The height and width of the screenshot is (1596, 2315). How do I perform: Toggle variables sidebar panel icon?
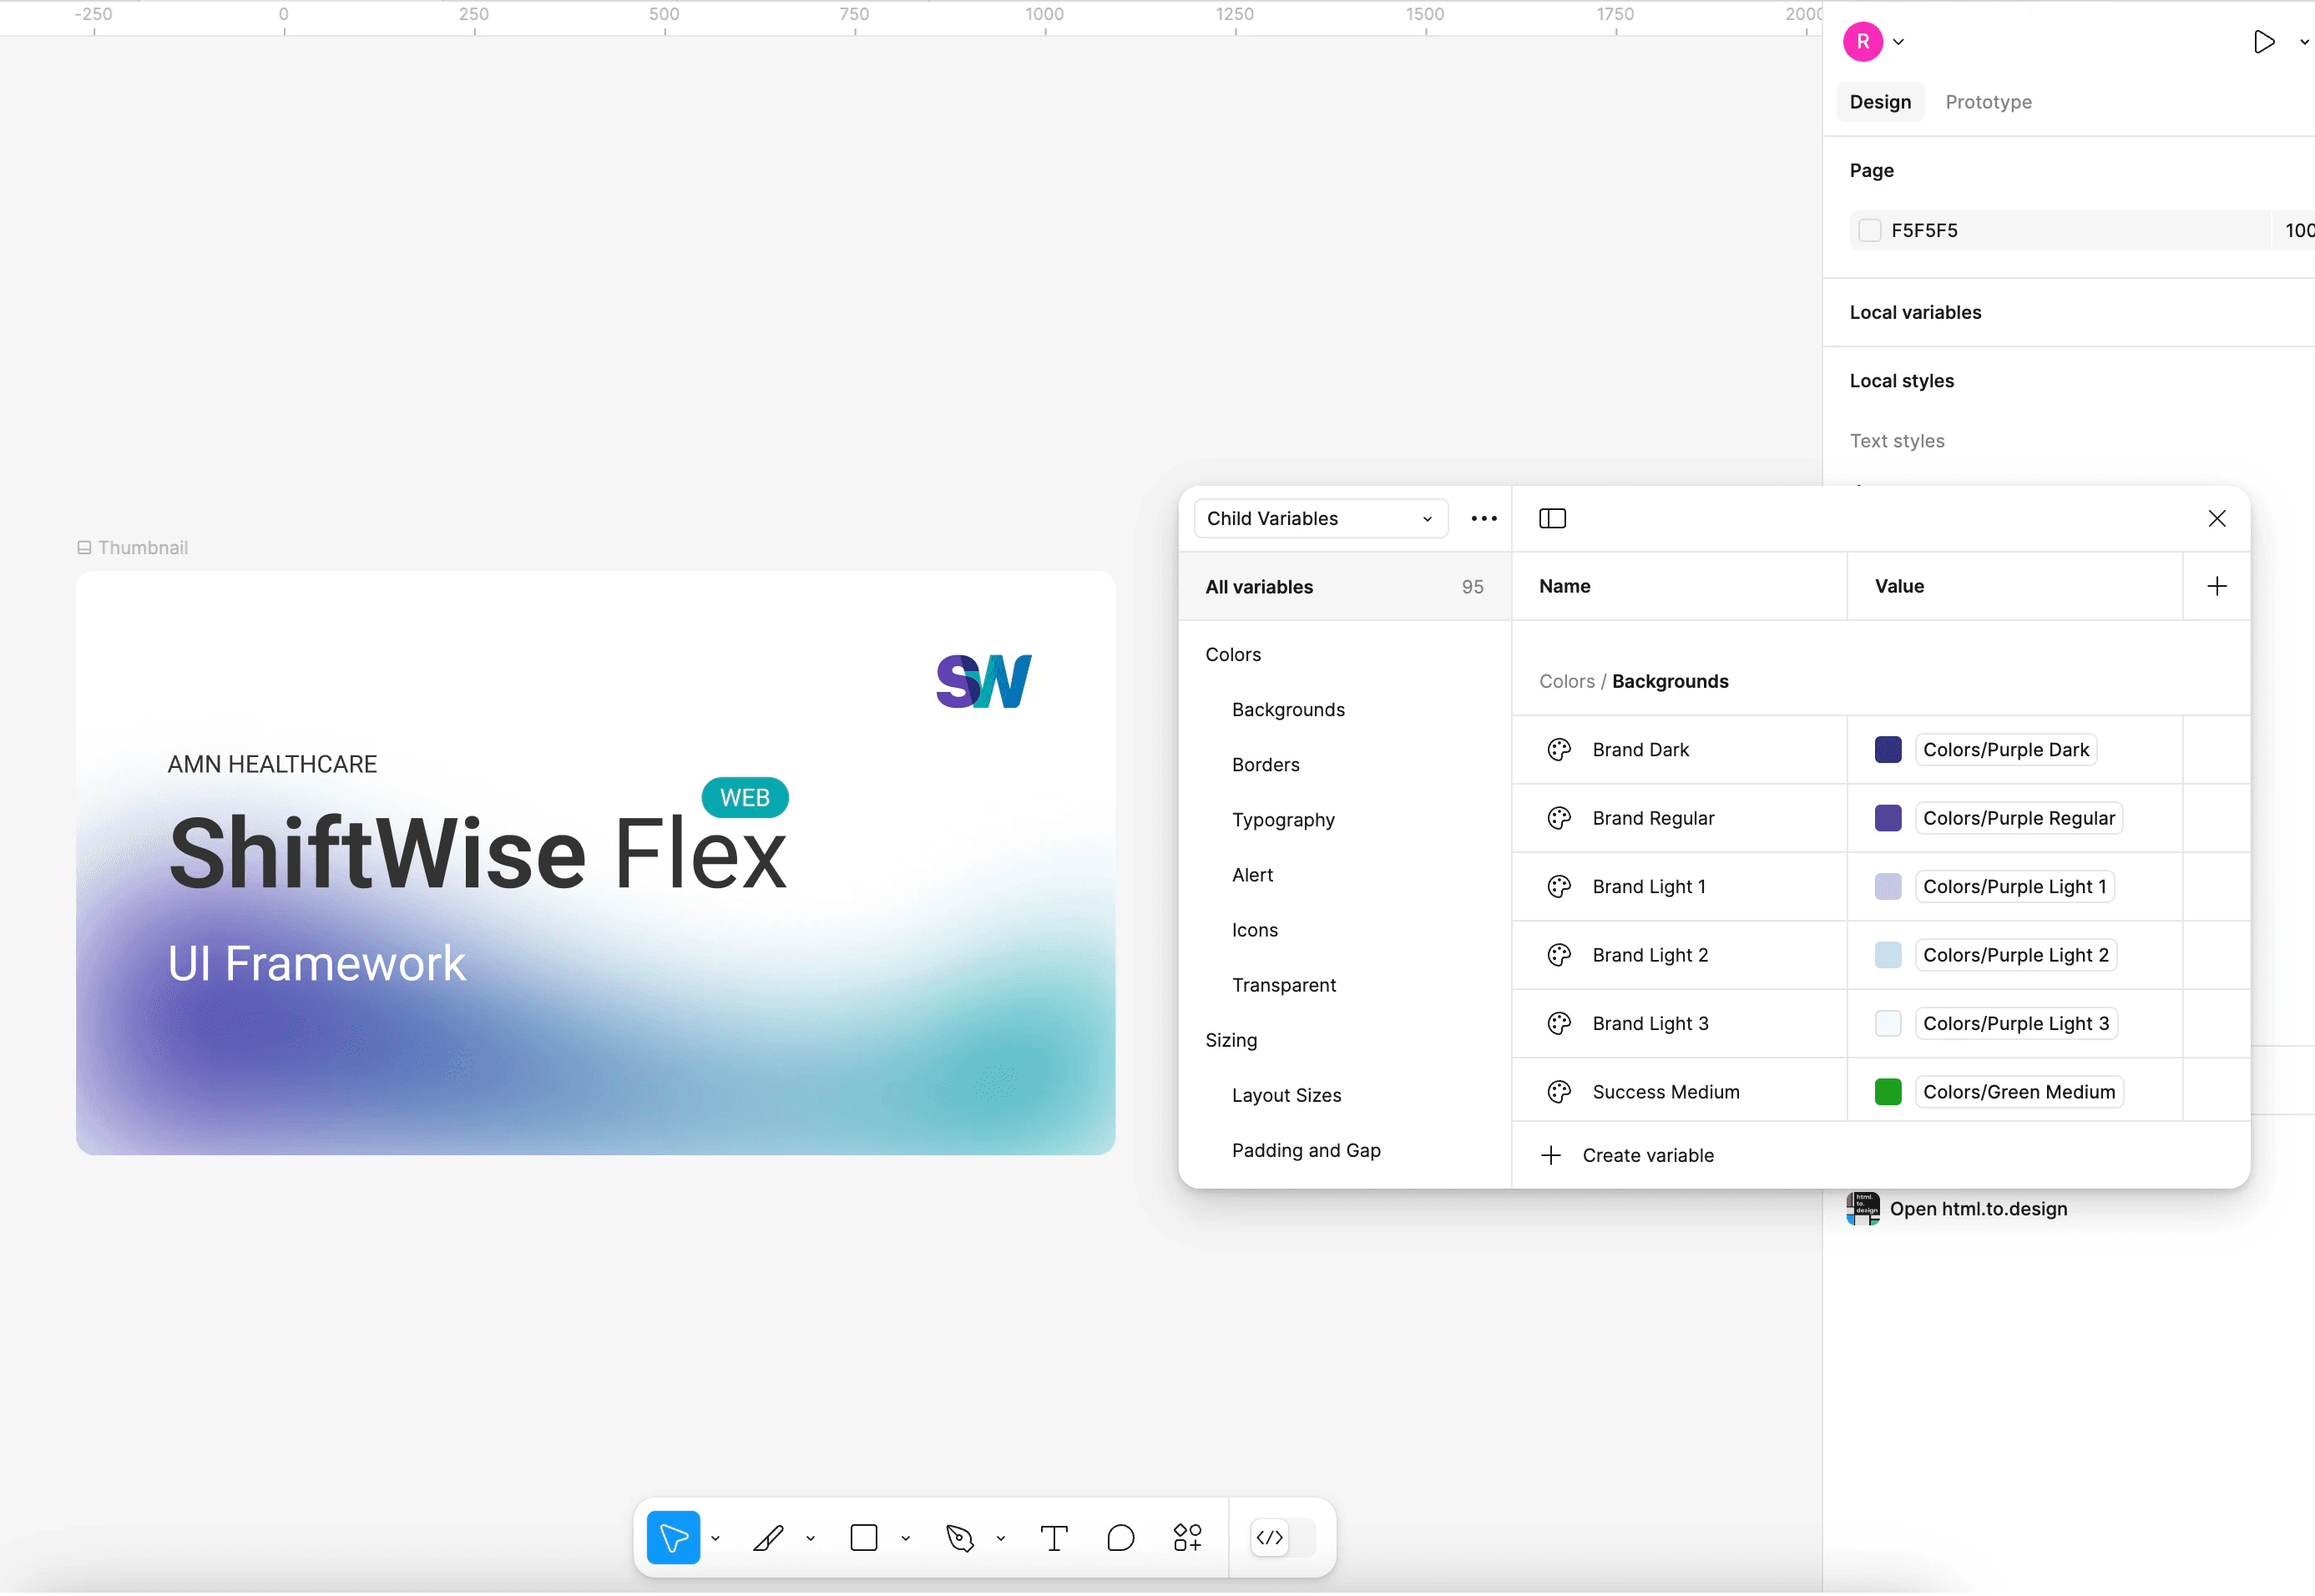click(x=1552, y=518)
